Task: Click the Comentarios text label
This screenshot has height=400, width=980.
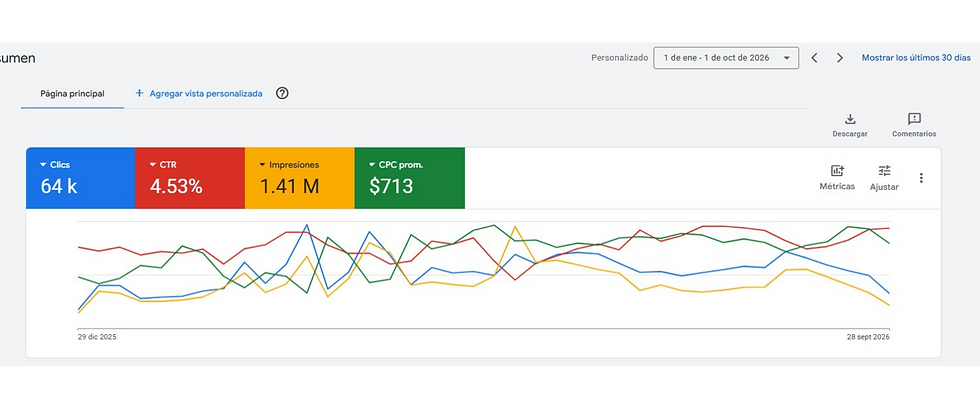Action: pyautogui.click(x=914, y=134)
